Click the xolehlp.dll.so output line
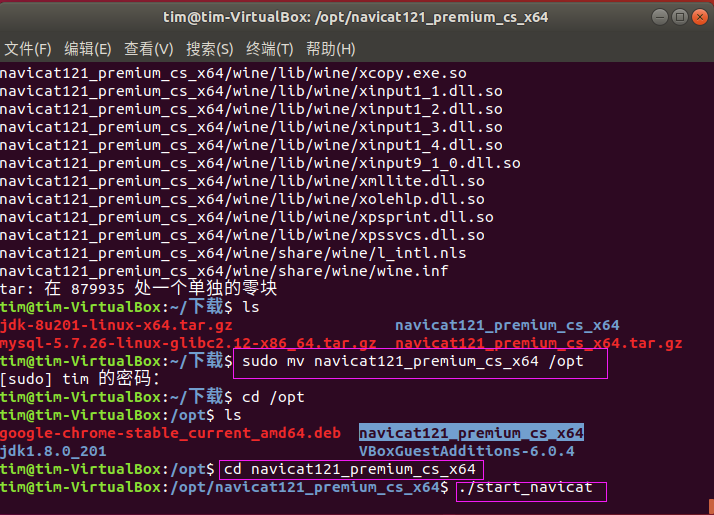 pyautogui.click(x=242, y=199)
